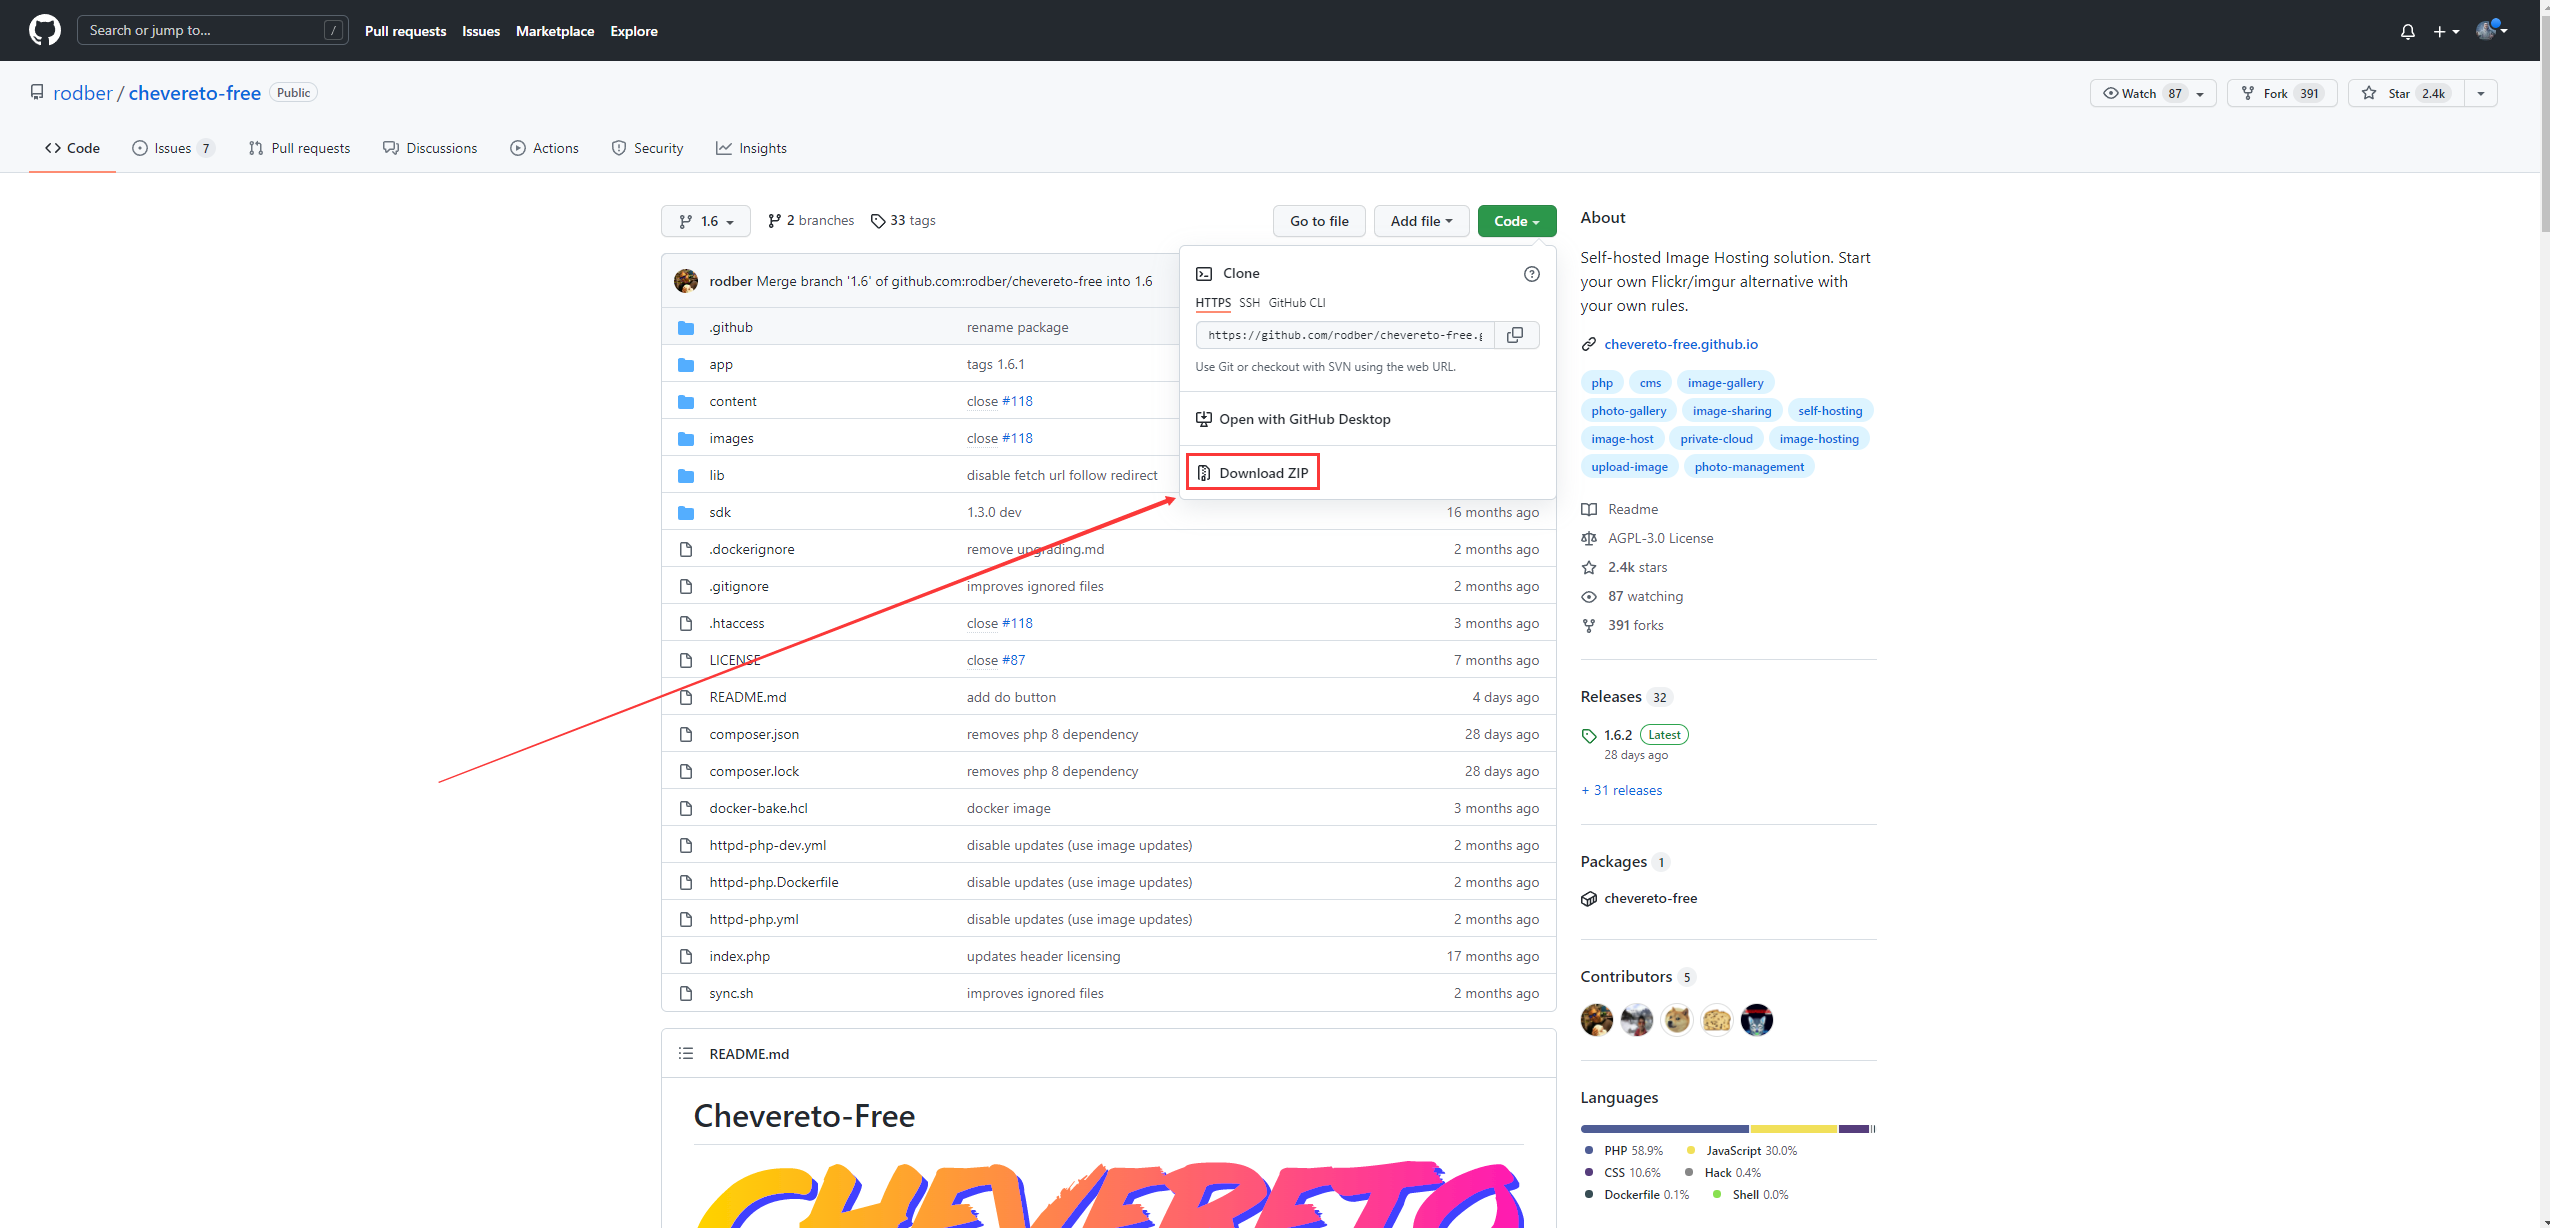Go to Marketplace
Viewport: 2550px width, 1228px height.
pyautogui.click(x=555, y=31)
